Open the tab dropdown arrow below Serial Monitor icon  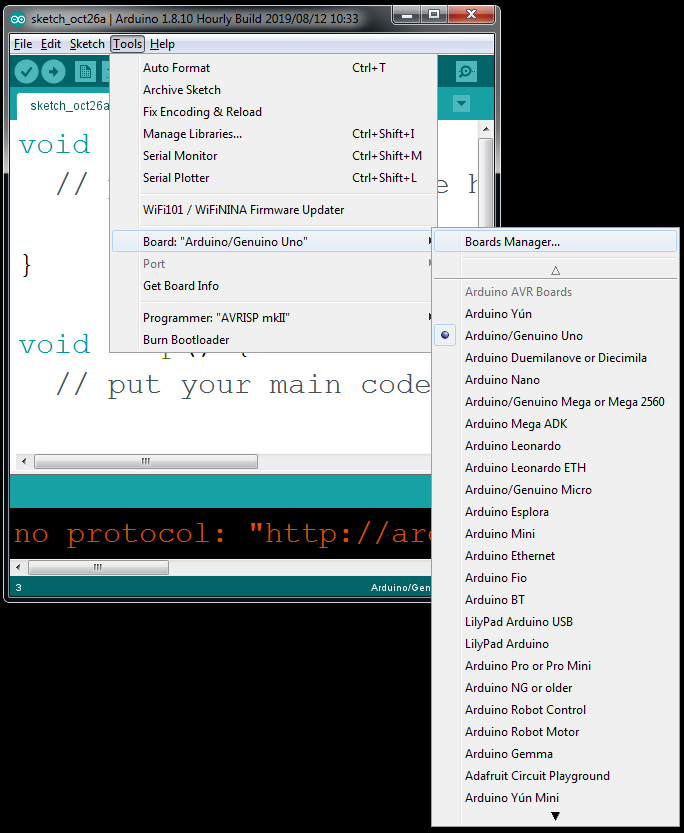461,104
